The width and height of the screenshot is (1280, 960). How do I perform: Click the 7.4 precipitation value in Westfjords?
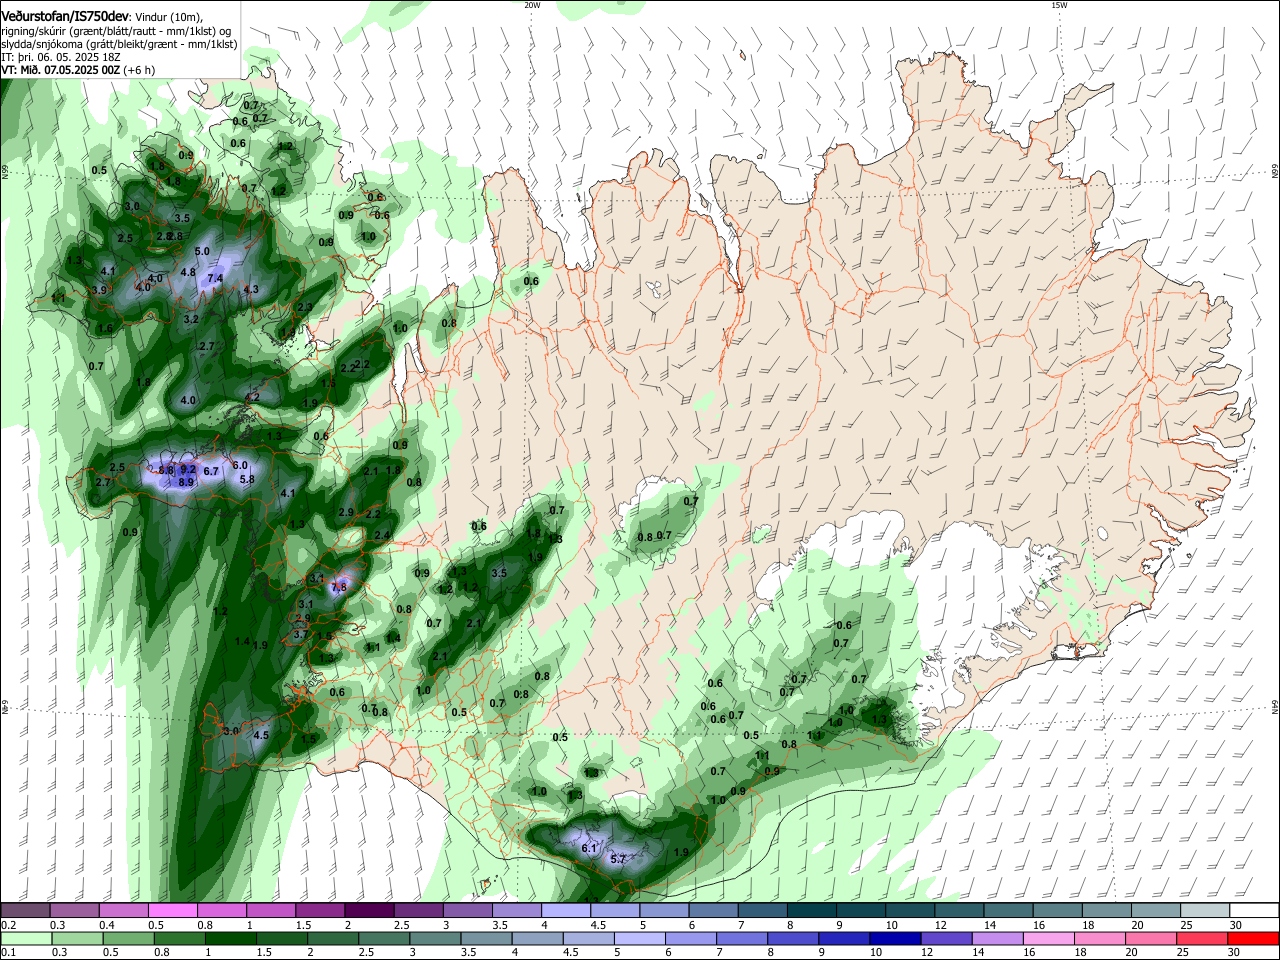tap(215, 278)
